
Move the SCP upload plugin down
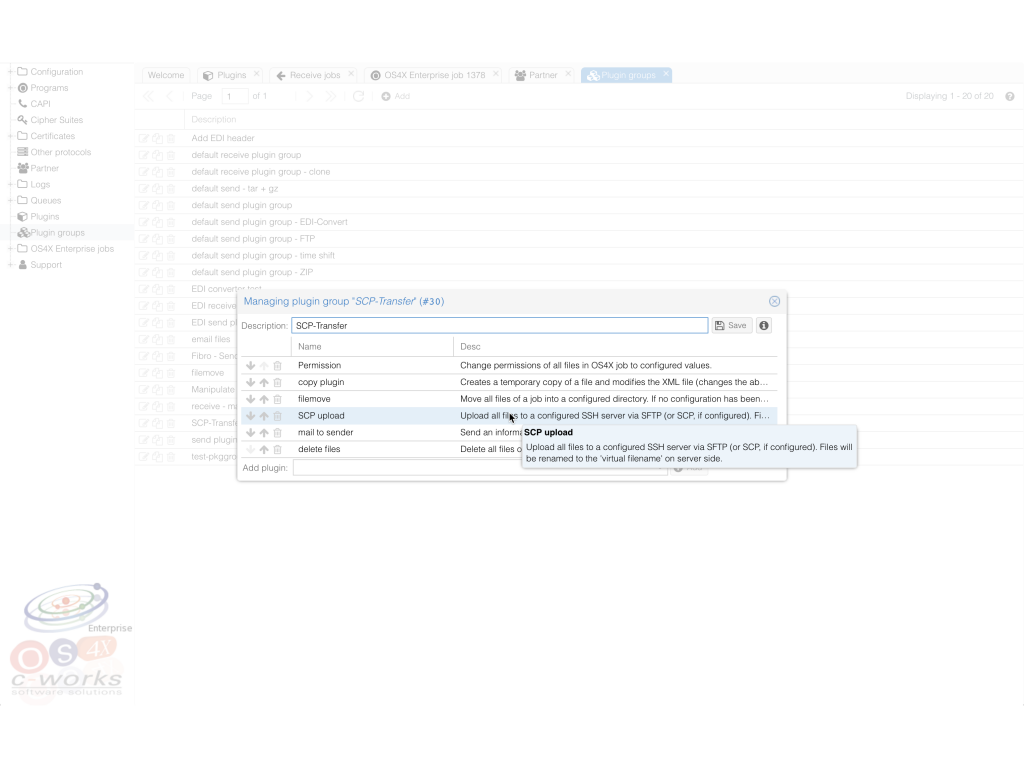pyautogui.click(x=250, y=415)
